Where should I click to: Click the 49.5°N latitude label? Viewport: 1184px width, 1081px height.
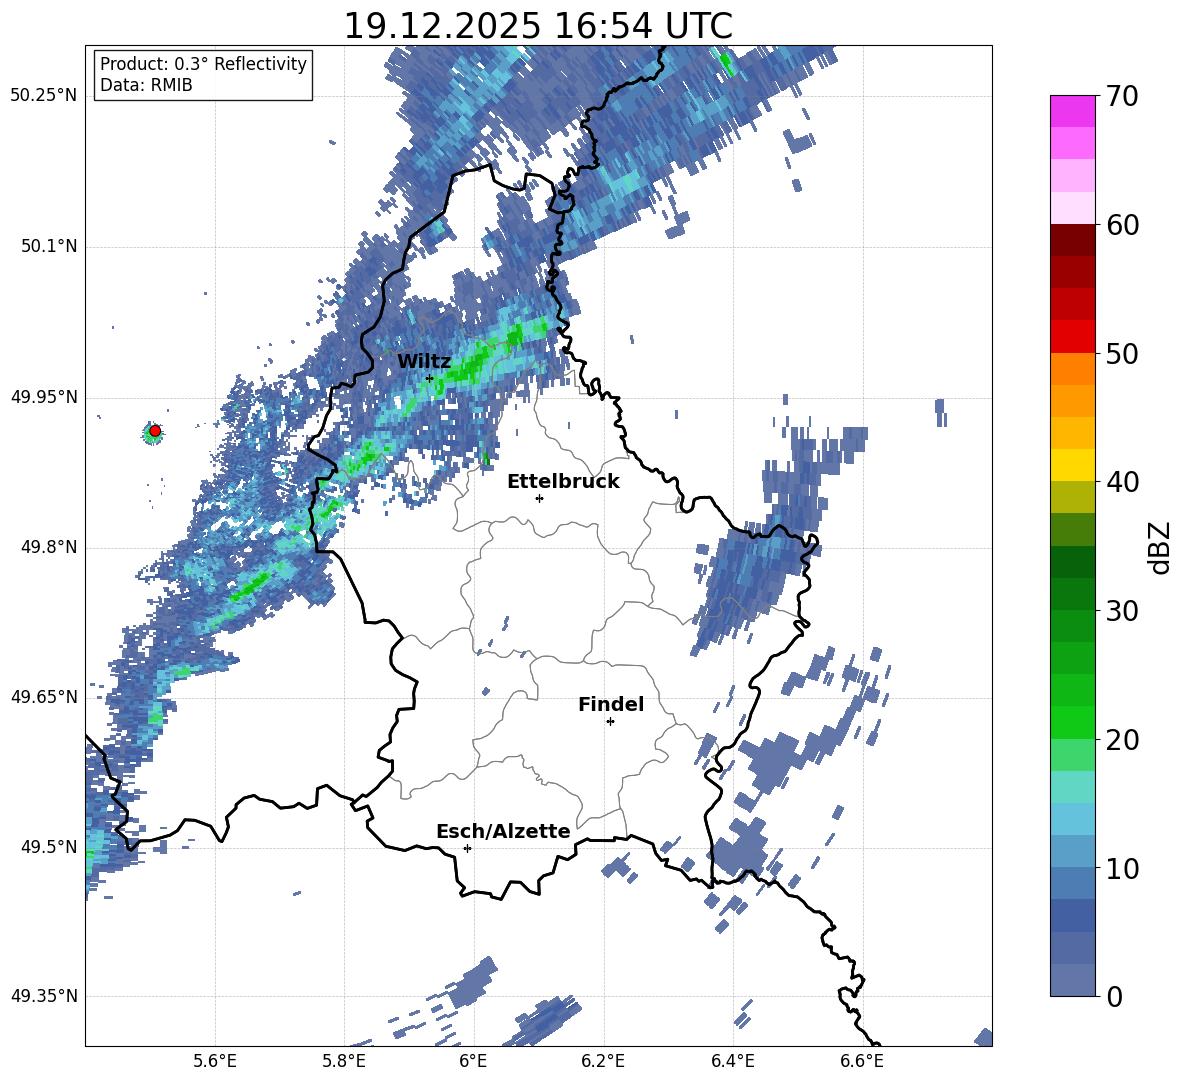pyautogui.click(x=49, y=846)
